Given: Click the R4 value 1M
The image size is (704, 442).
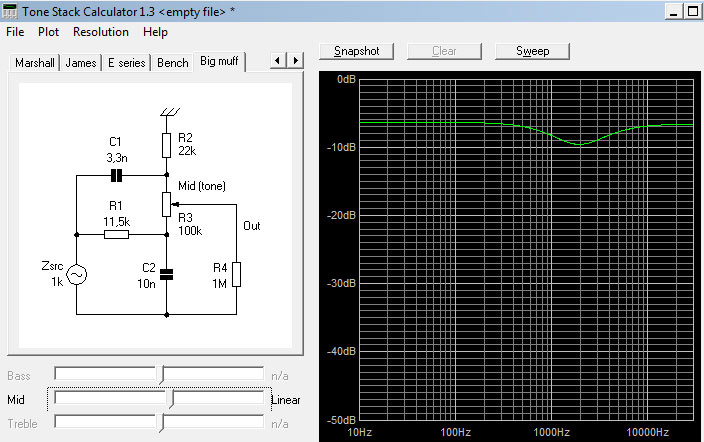Looking at the screenshot, I should pyautogui.click(x=220, y=284).
